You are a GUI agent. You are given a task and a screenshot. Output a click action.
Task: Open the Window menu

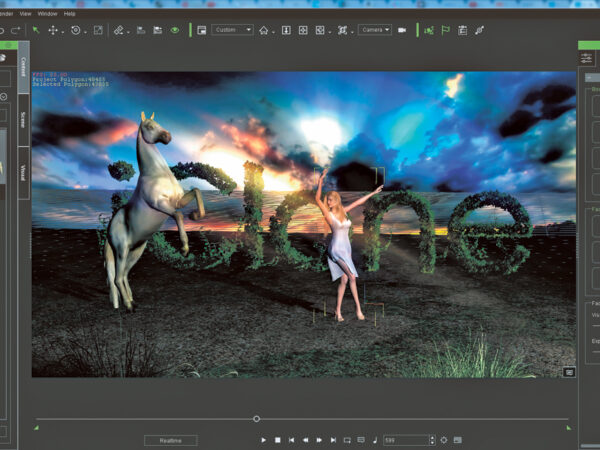tap(47, 14)
